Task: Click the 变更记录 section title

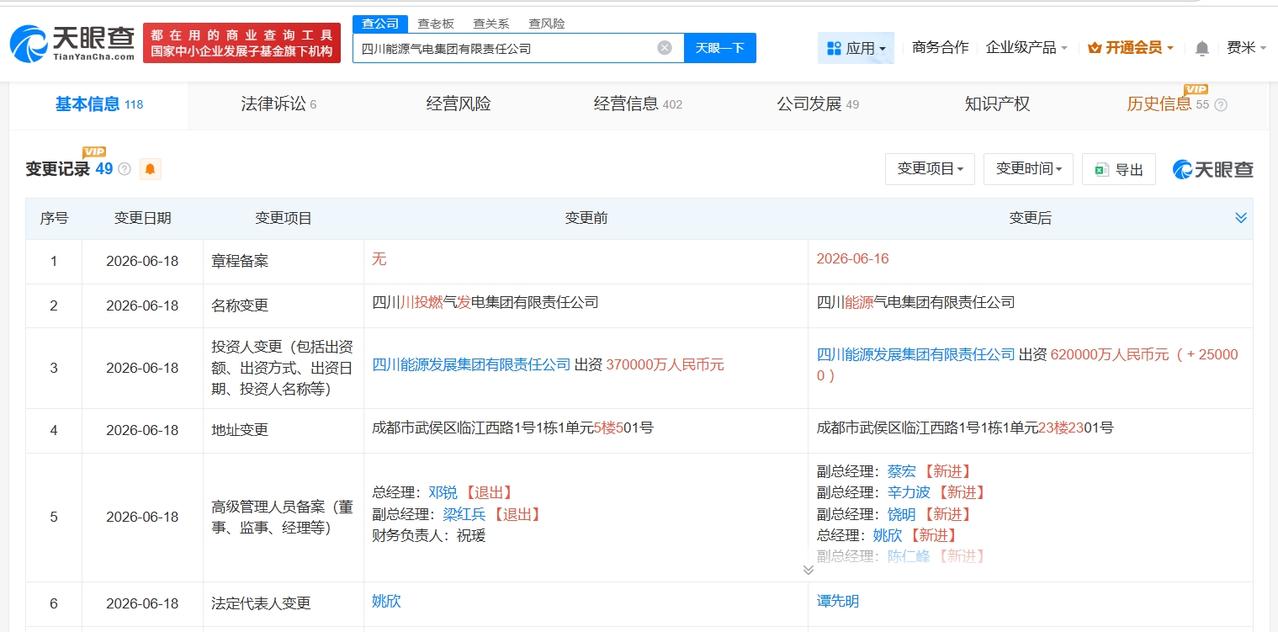Action: click(x=58, y=169)
